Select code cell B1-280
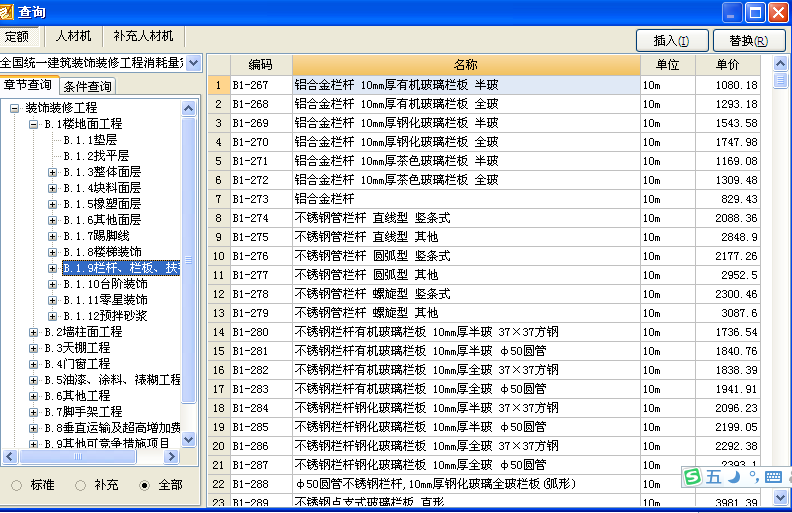 [x=261, y=332]
